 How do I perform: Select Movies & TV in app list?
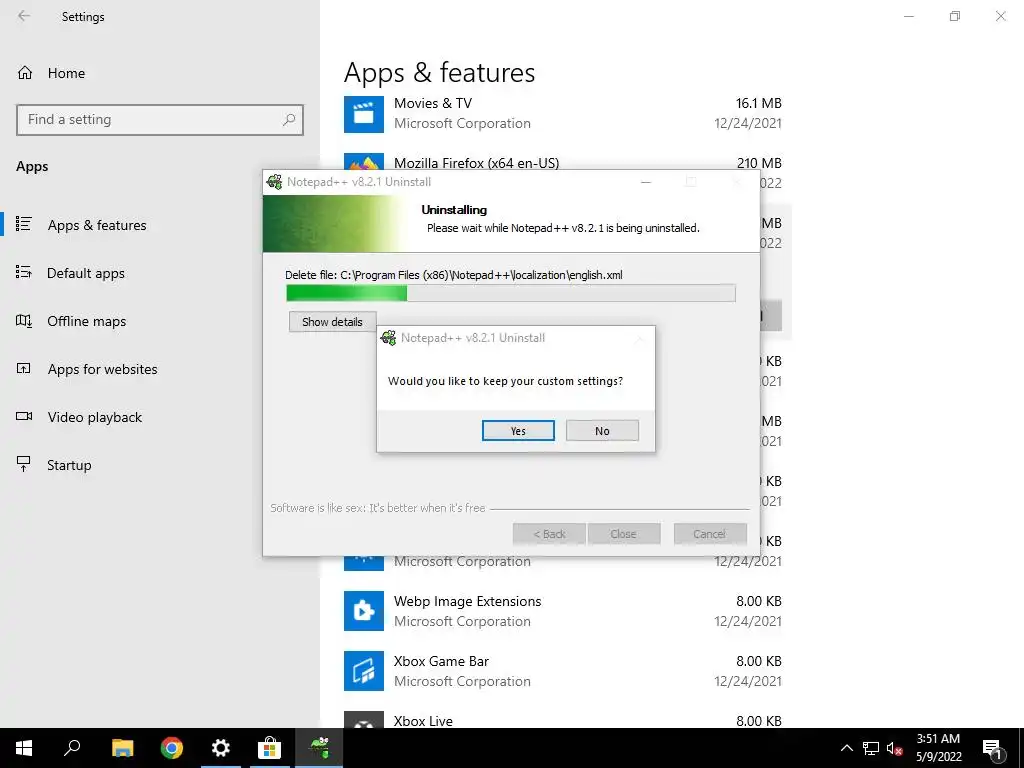[x=563, y=114]
